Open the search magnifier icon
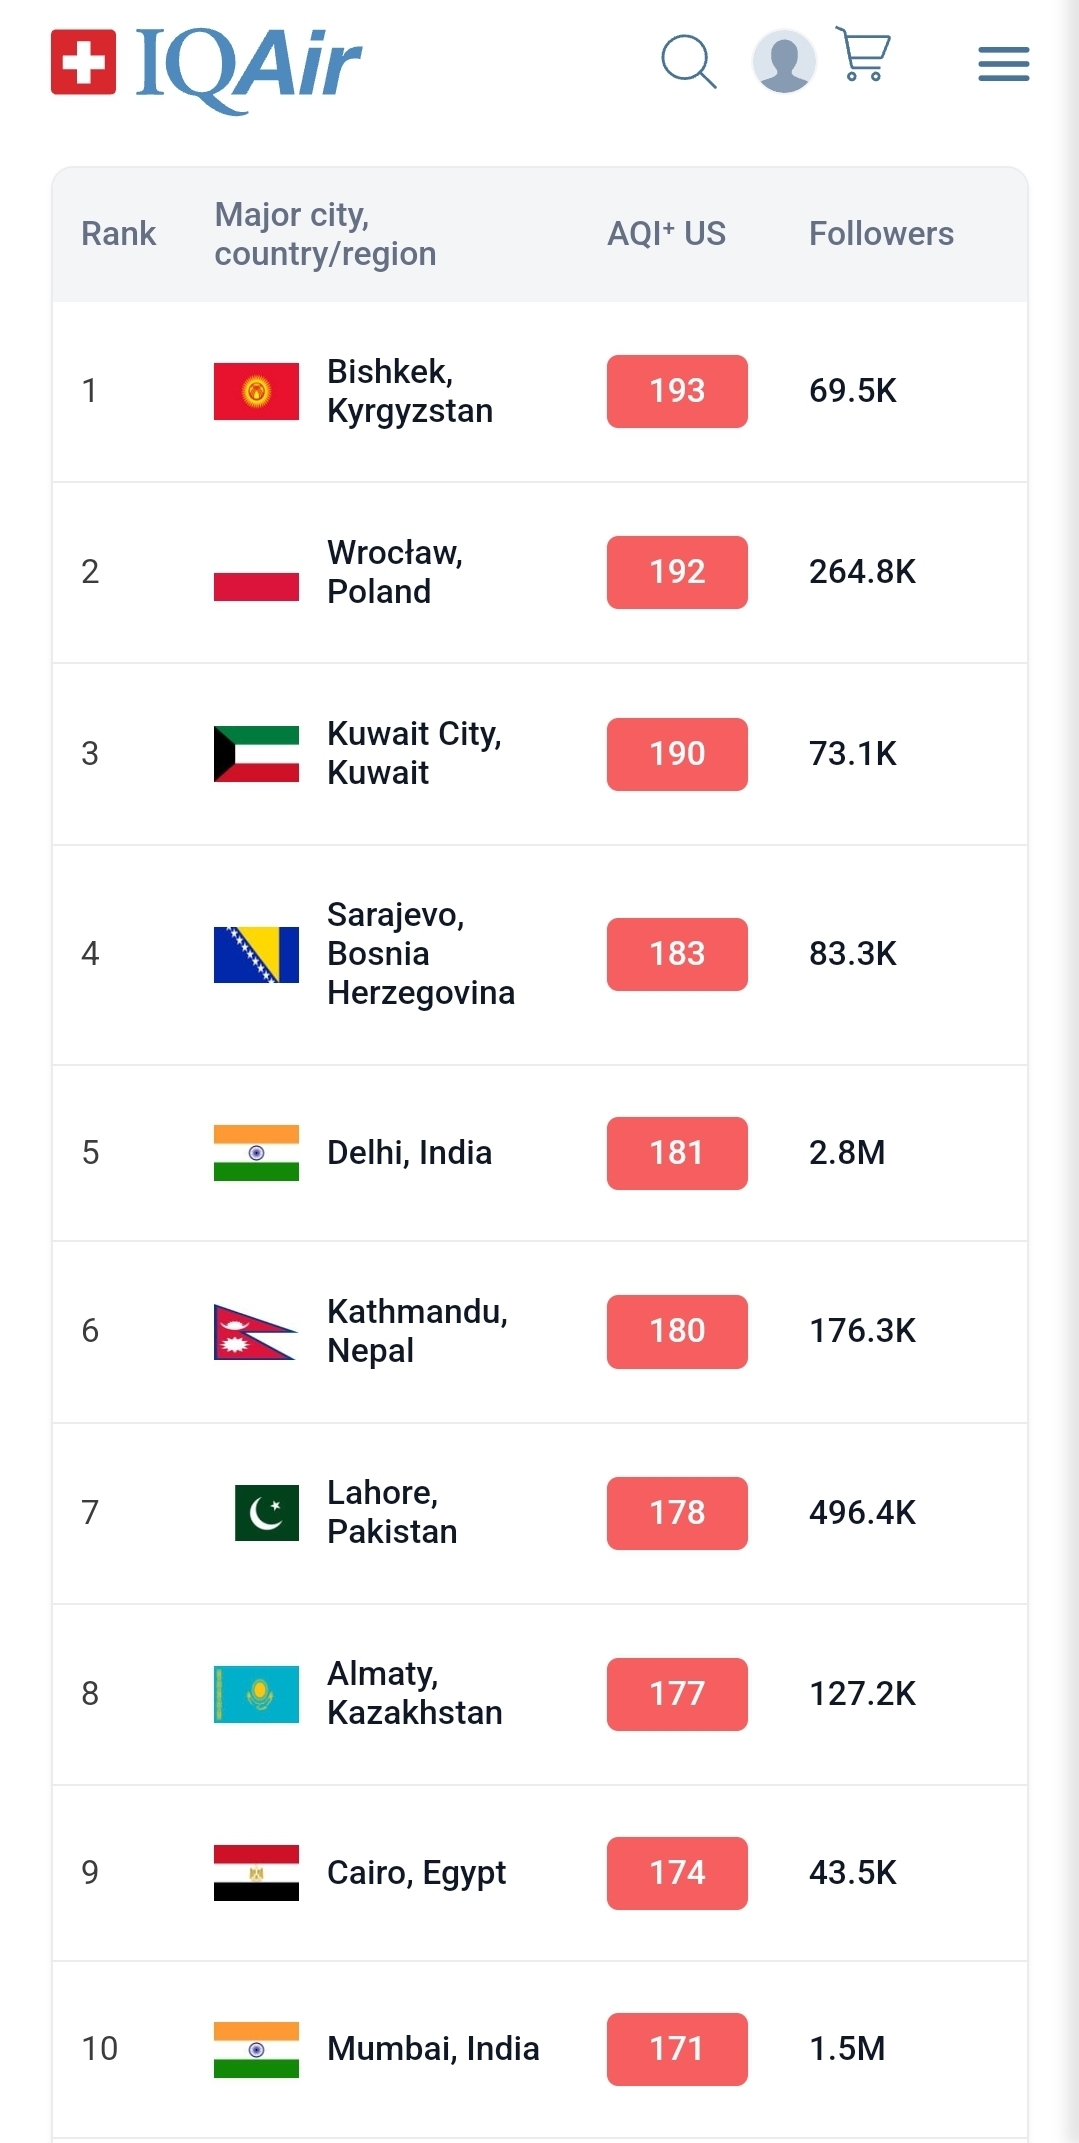Viewport: 1079px width, 2143px height. coord(688,62)
